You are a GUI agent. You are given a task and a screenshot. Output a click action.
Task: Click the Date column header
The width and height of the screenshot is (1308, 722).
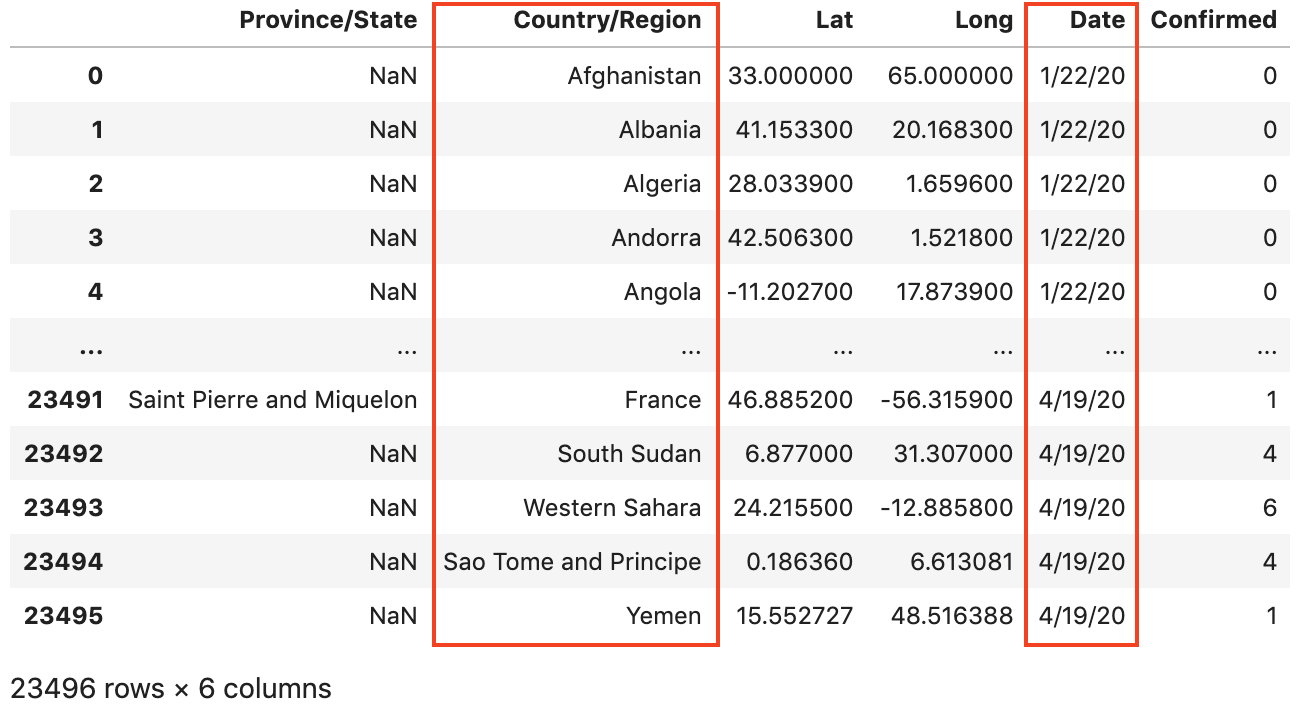(1097, 21)
